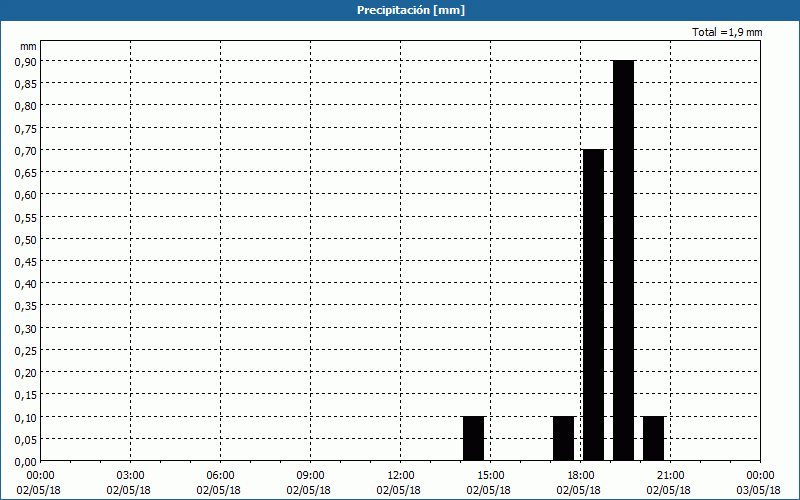The height and width of the screenshot is (500, 800).
Task: Select the 0,30 y-axis label
Action: pyautogui.click(x=26, y=329)
